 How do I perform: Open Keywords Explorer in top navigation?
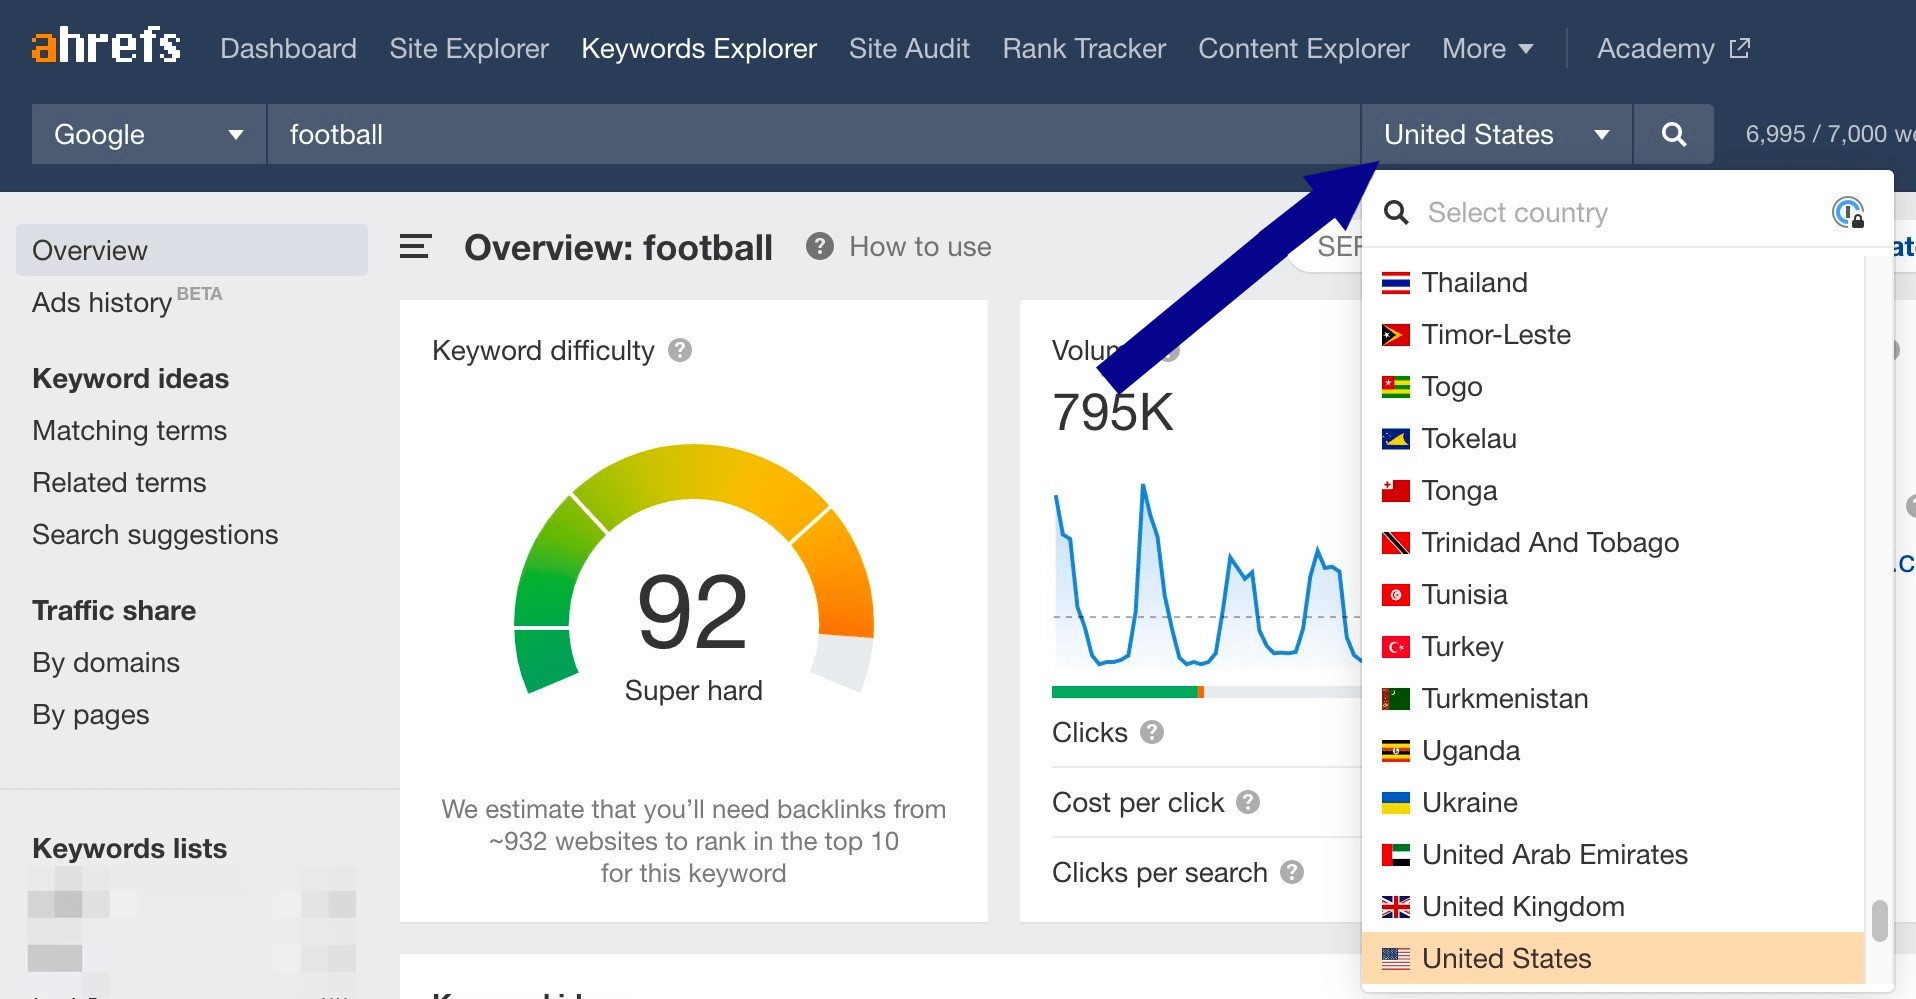click(699, 48)
